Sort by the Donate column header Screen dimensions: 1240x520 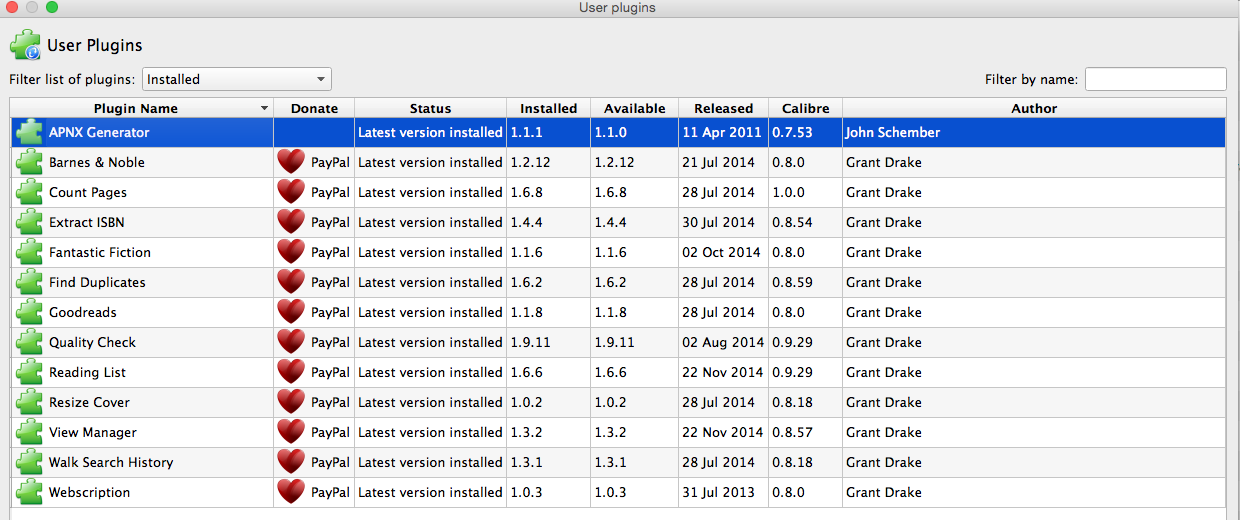coord(314,108)
